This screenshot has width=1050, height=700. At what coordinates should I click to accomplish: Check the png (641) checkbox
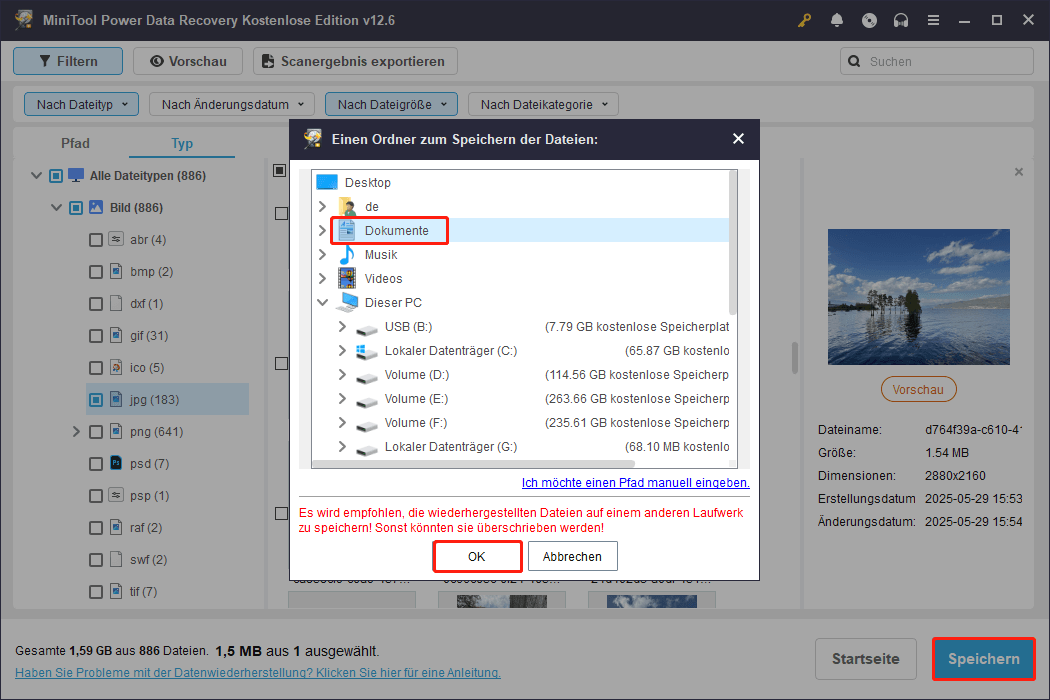click(96, 431)
